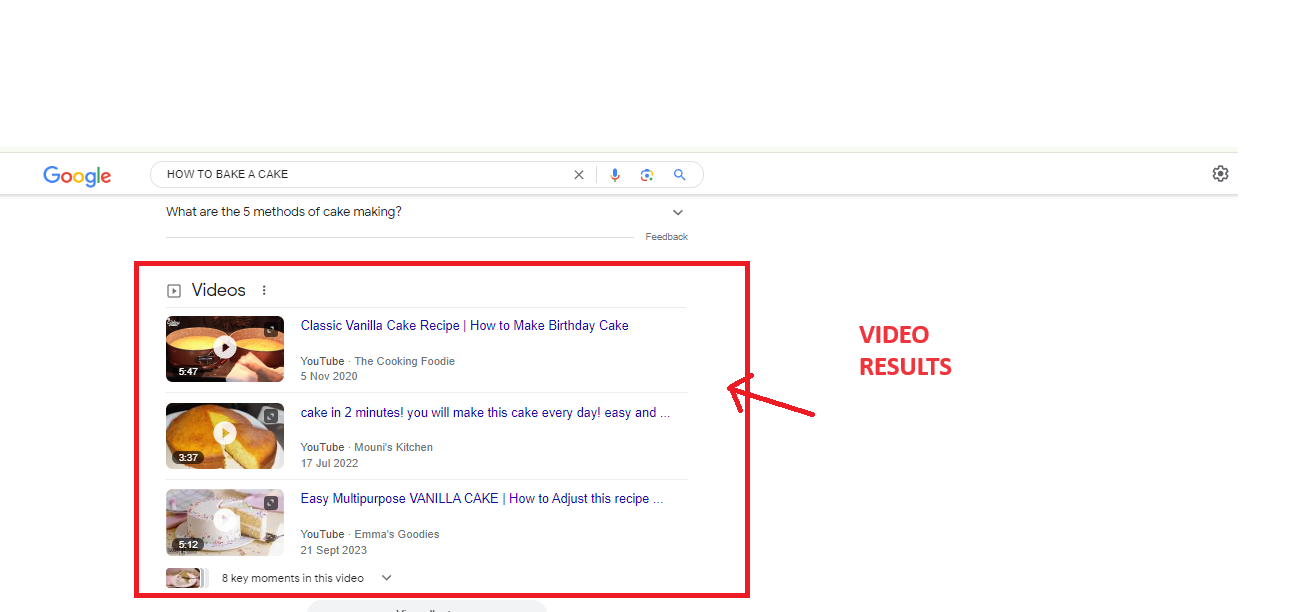Open Google Lens image search

[647, 175]
